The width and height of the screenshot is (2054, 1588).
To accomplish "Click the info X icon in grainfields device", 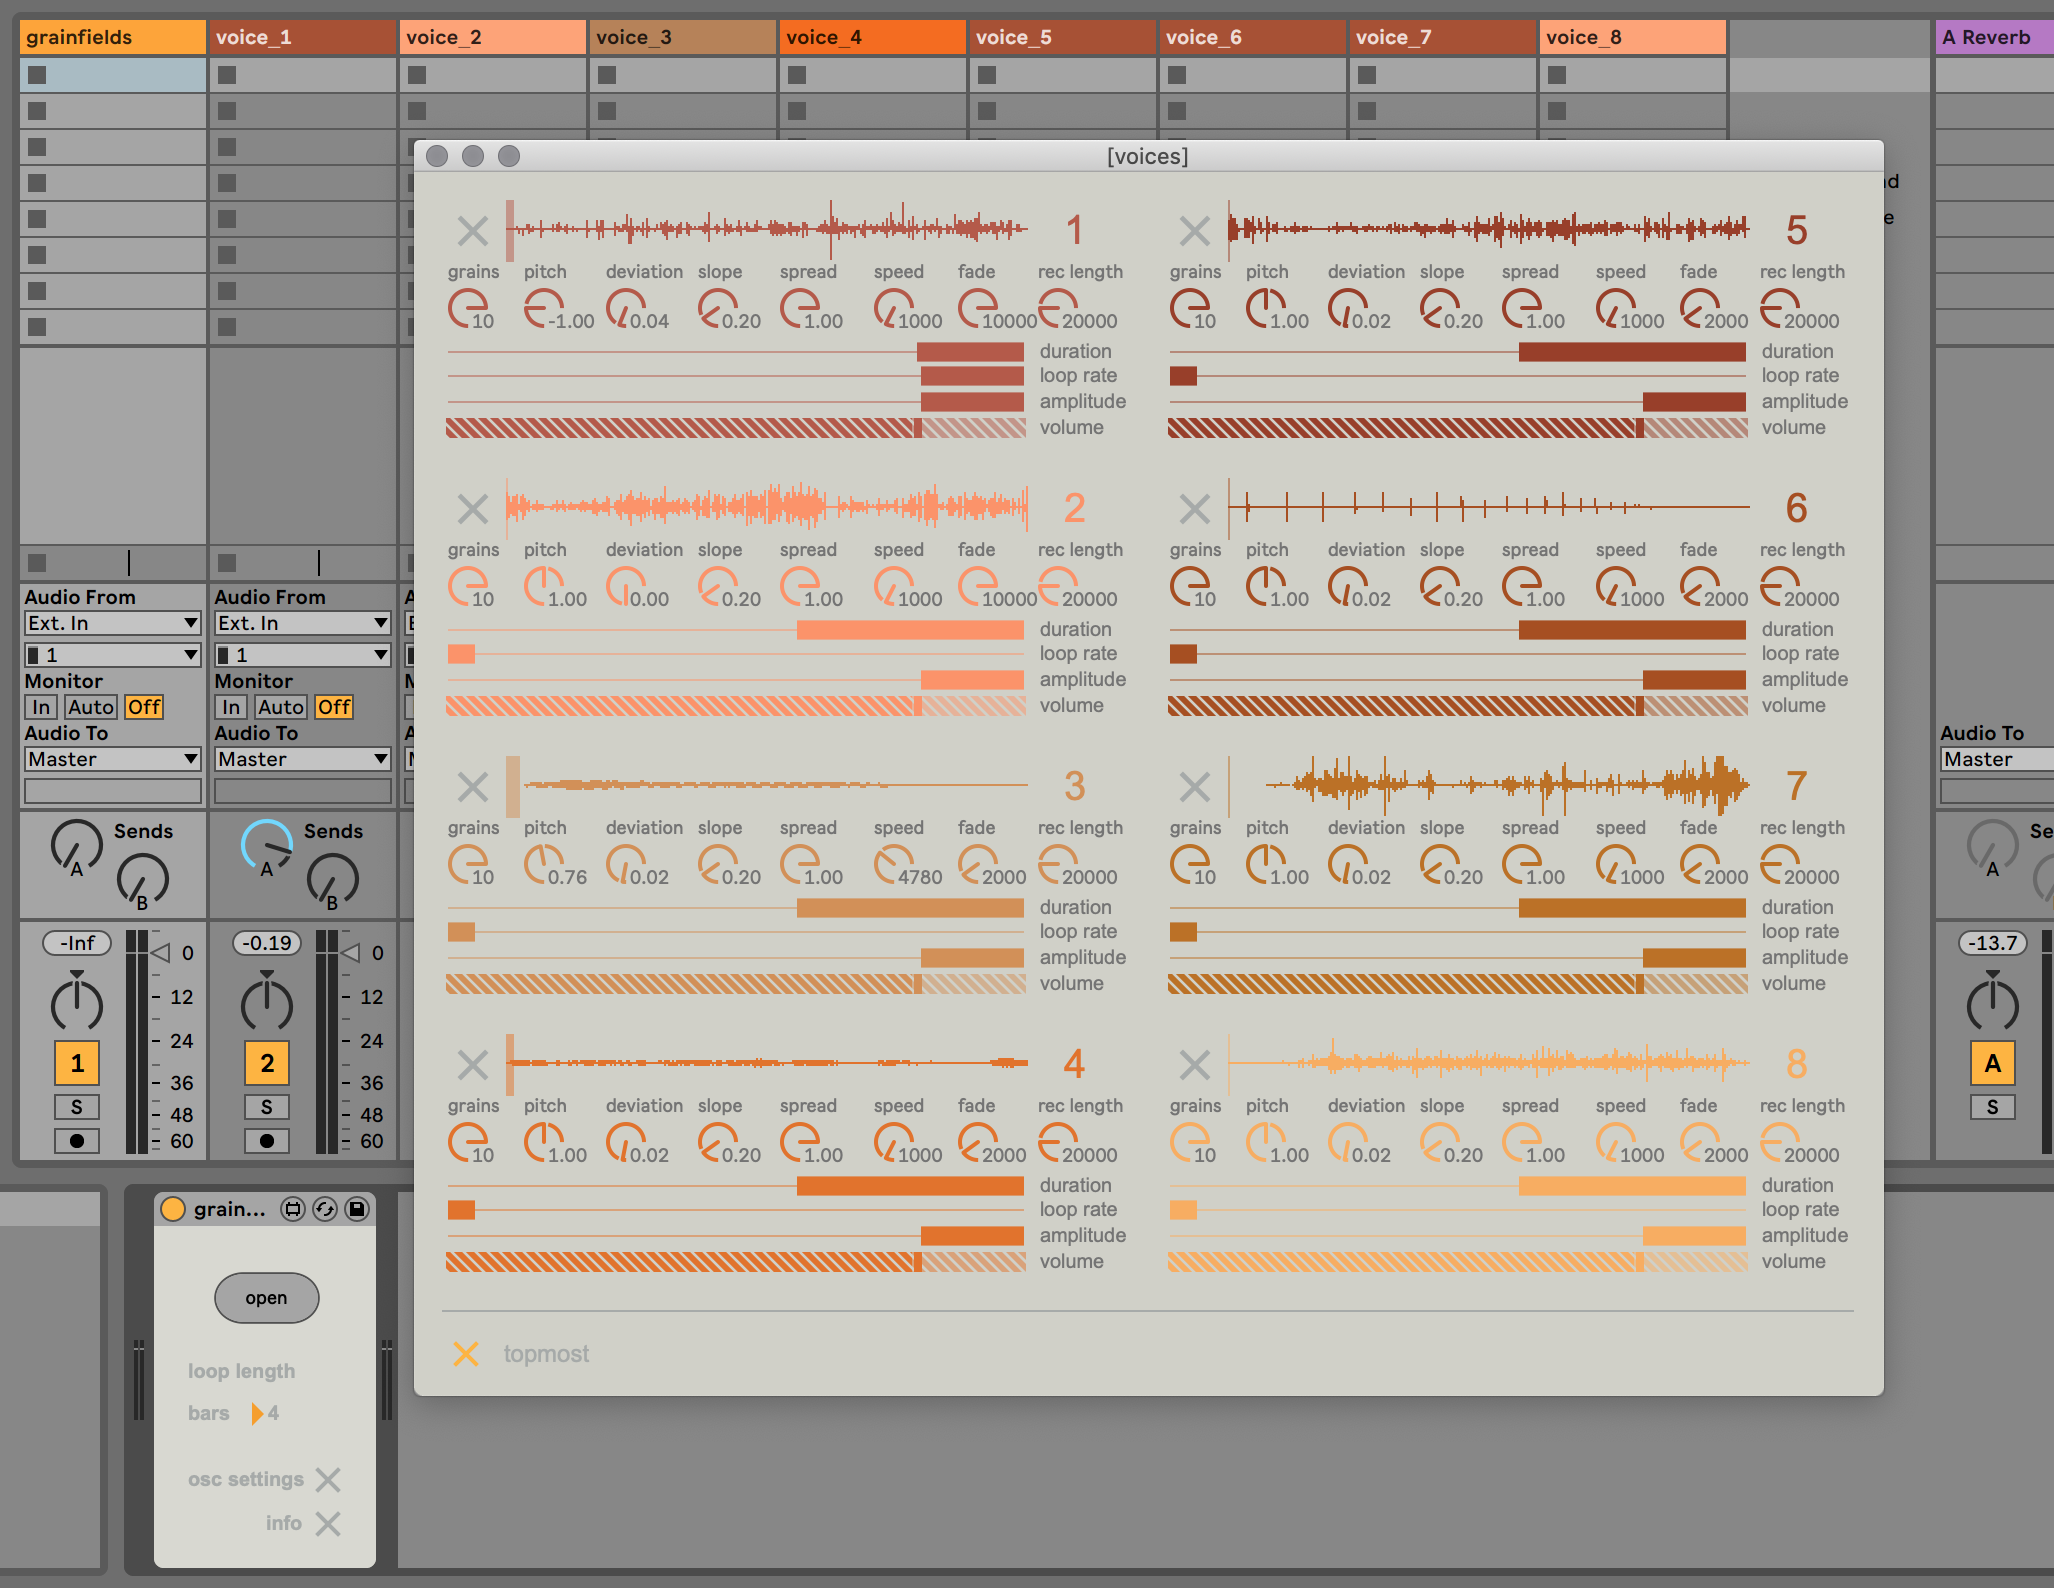I will pos(328,1523).
